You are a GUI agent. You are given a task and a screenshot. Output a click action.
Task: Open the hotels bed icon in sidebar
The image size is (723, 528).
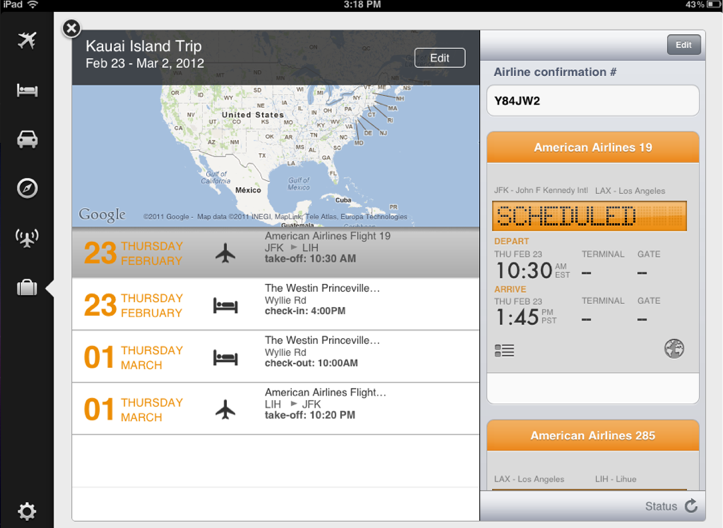[x=27, y=91]
